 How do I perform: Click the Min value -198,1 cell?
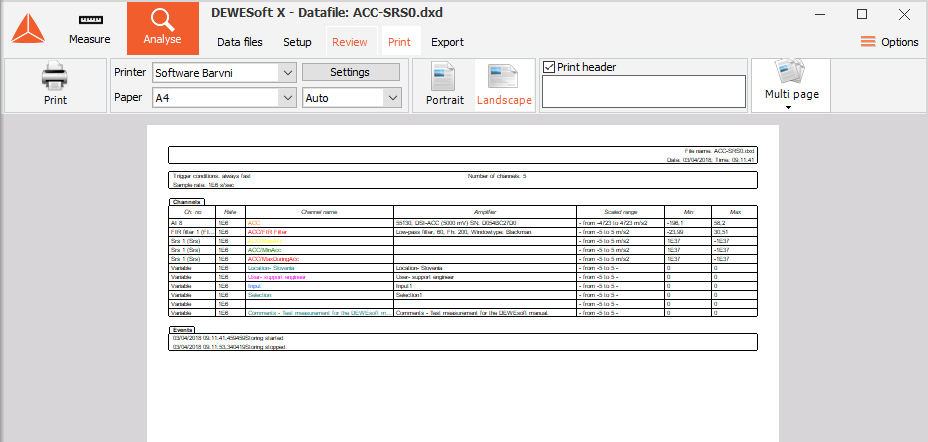click(688, 223)
